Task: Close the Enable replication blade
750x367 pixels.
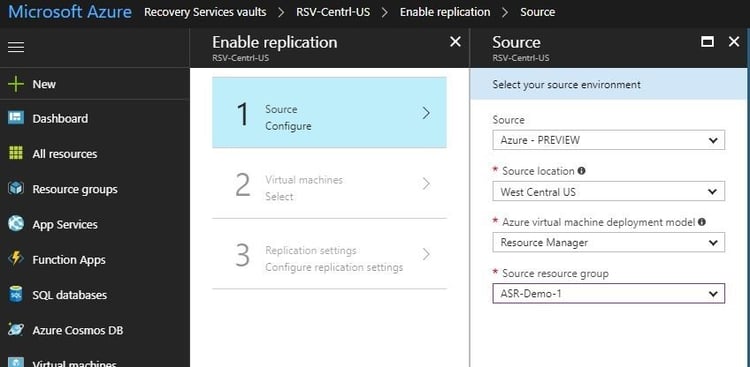Action: click(x=455, y=42)
